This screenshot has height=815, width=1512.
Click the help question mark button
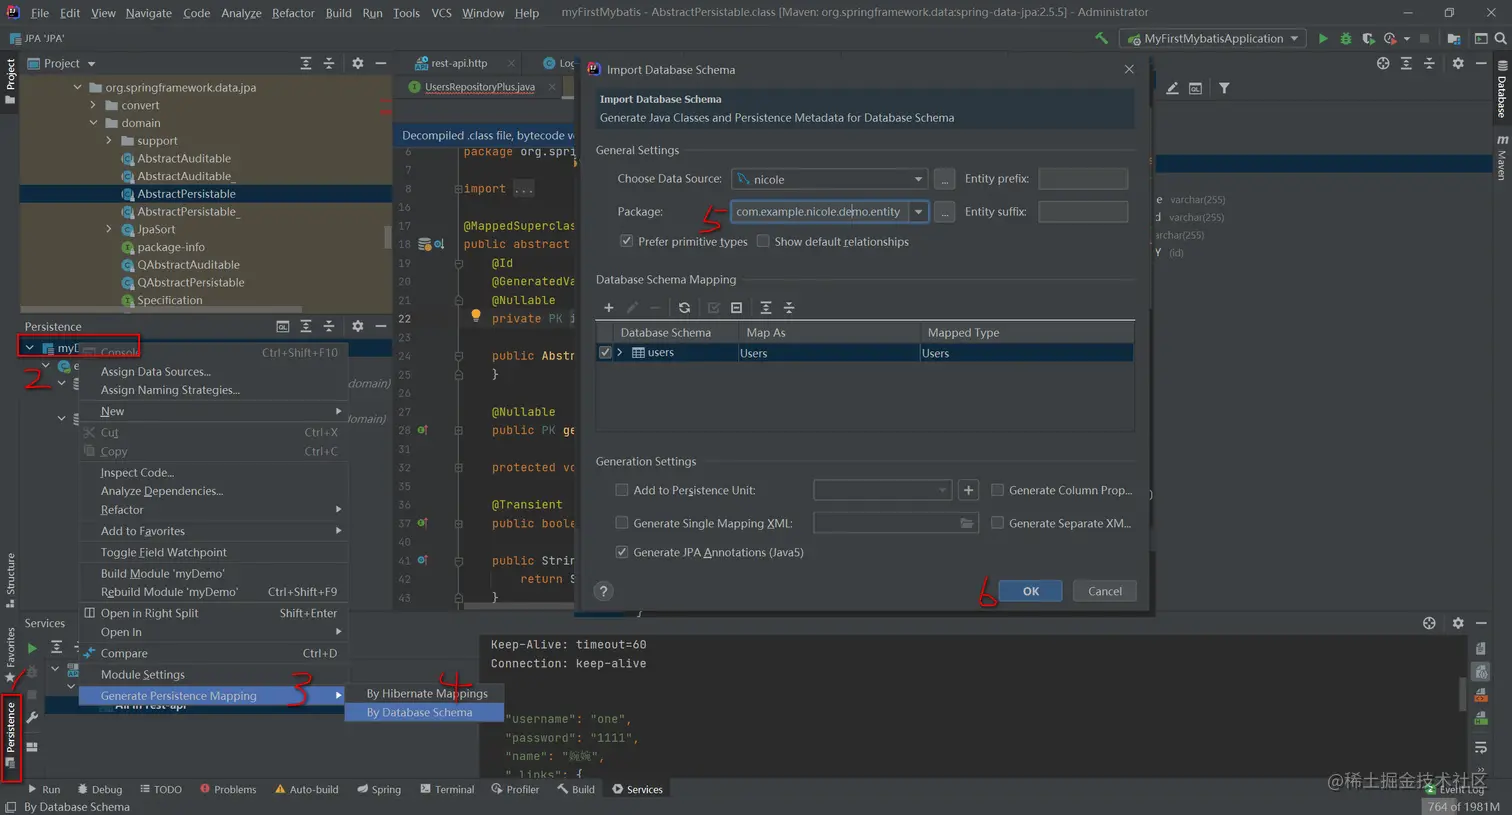[x=603, y=591]
